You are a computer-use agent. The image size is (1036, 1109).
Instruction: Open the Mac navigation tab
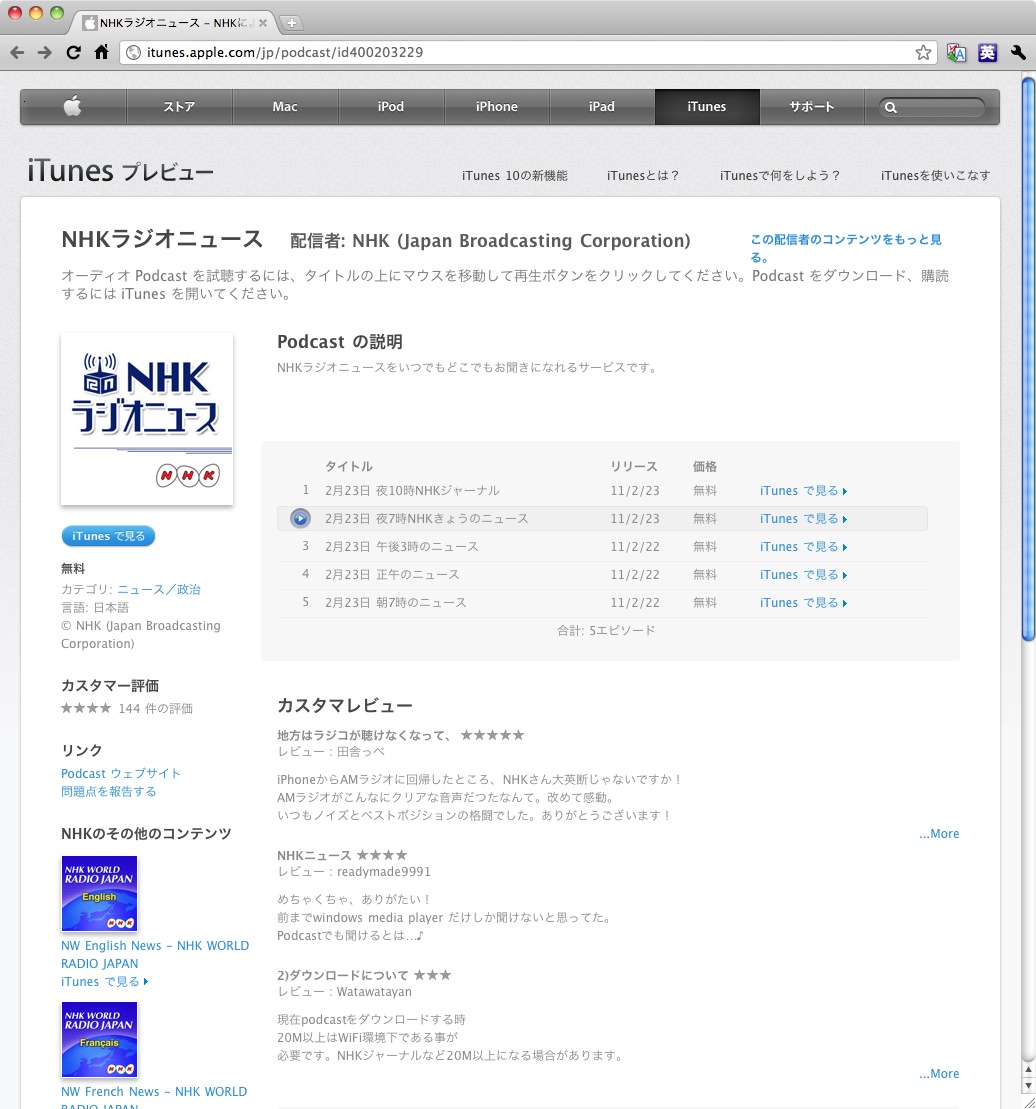click(285, 107)
